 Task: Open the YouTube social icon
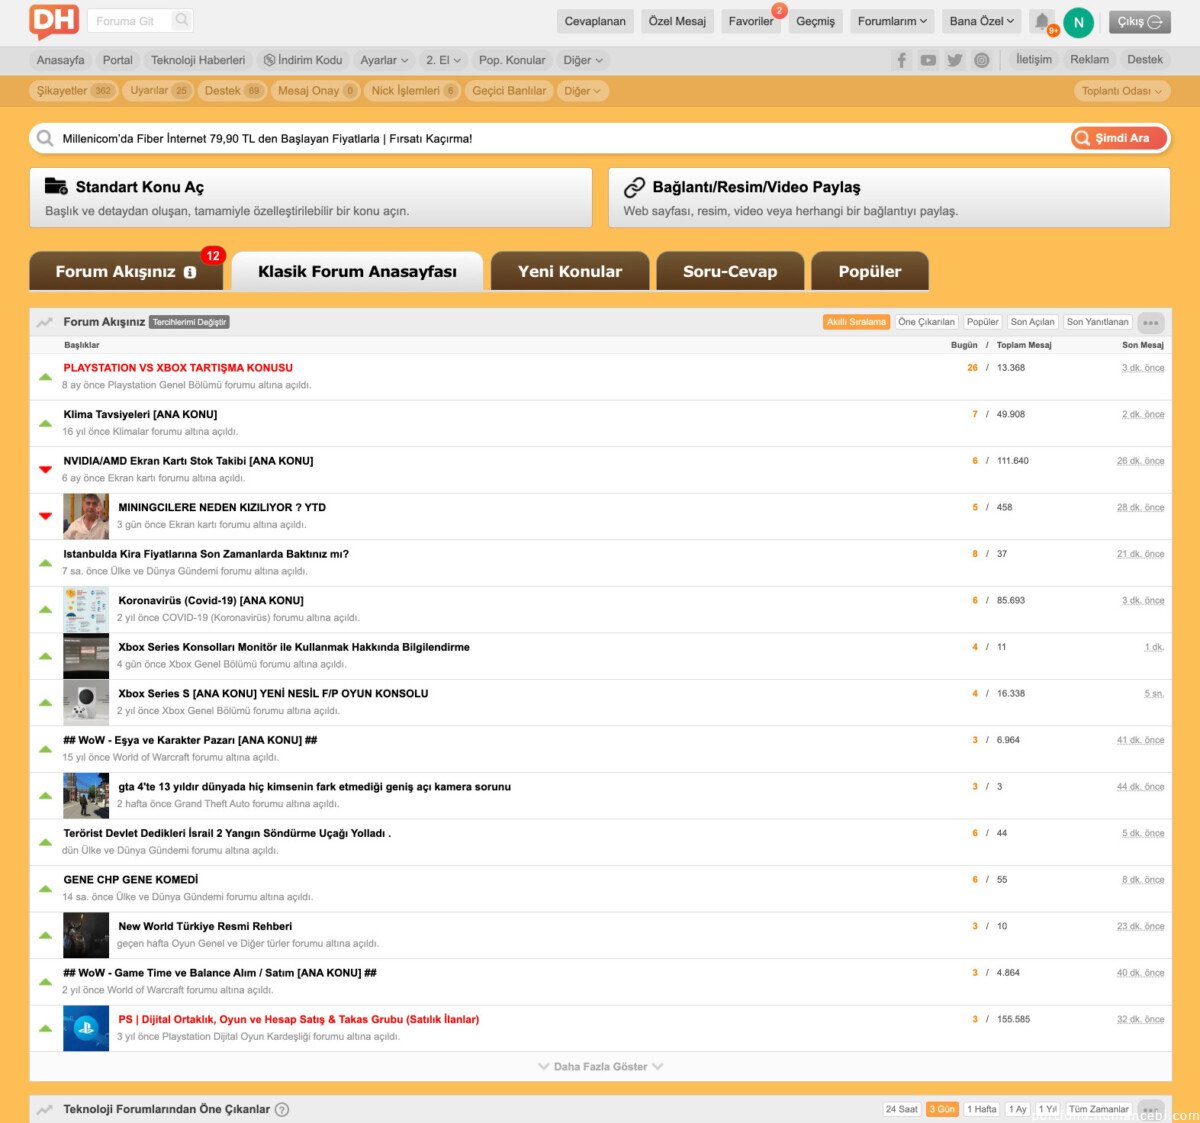point(928,60)
